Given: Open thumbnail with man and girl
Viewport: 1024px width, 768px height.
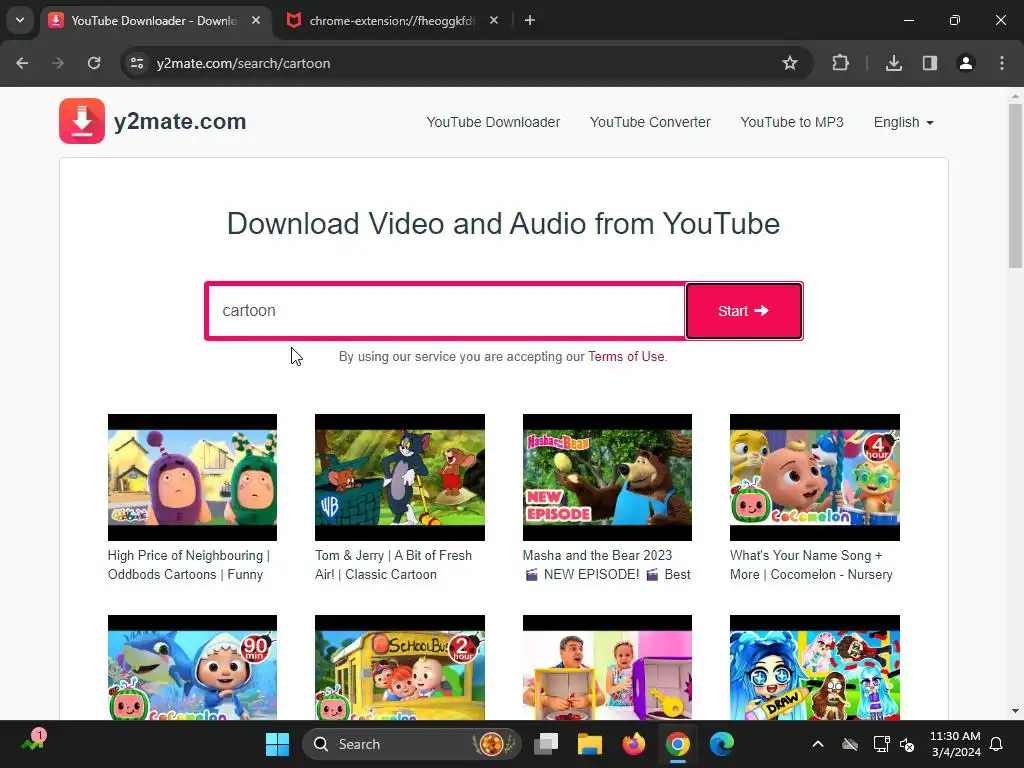Looking at the screenshot, I should coord(607,667).
